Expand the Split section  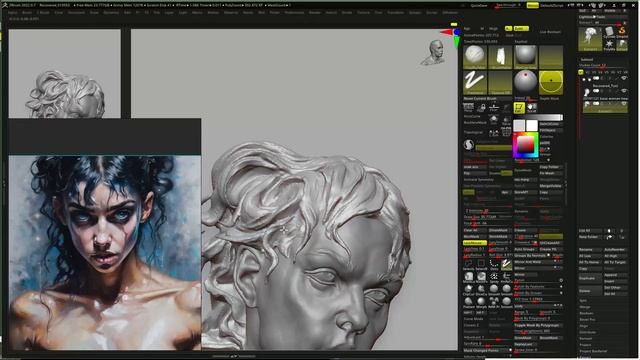(x=584, y=300)
